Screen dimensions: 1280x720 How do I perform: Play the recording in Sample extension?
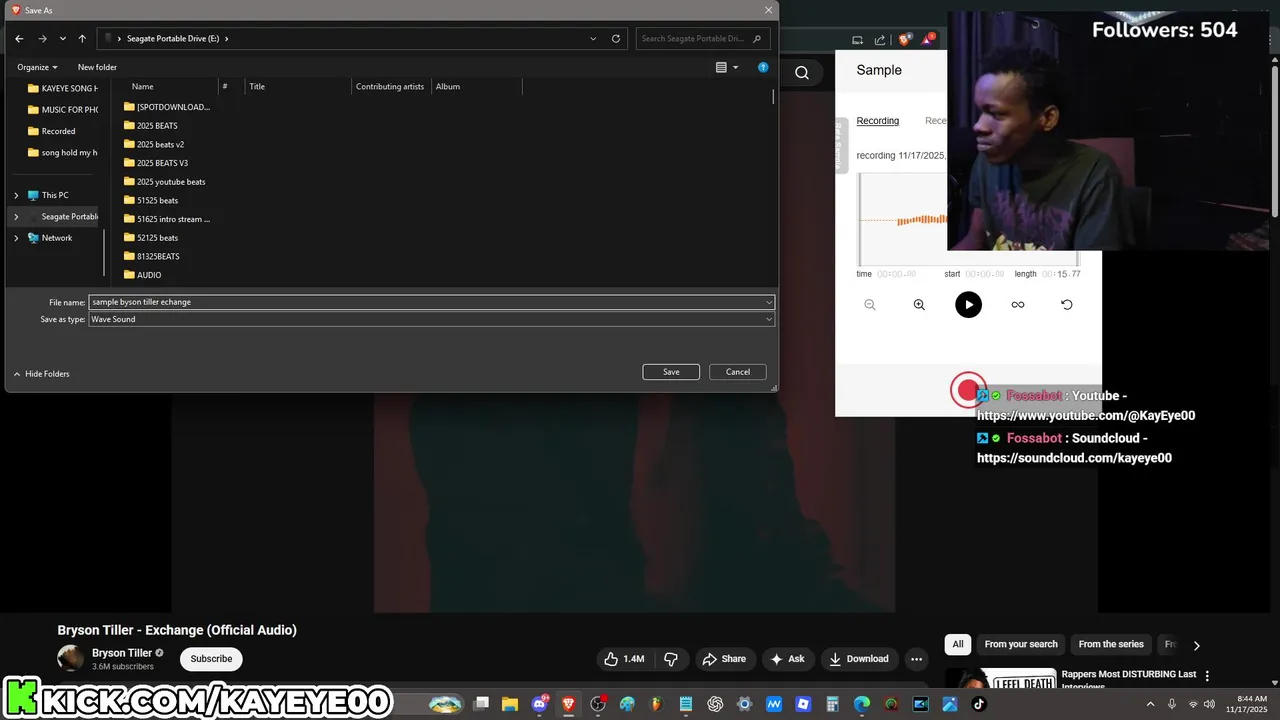tap(968, 305)
